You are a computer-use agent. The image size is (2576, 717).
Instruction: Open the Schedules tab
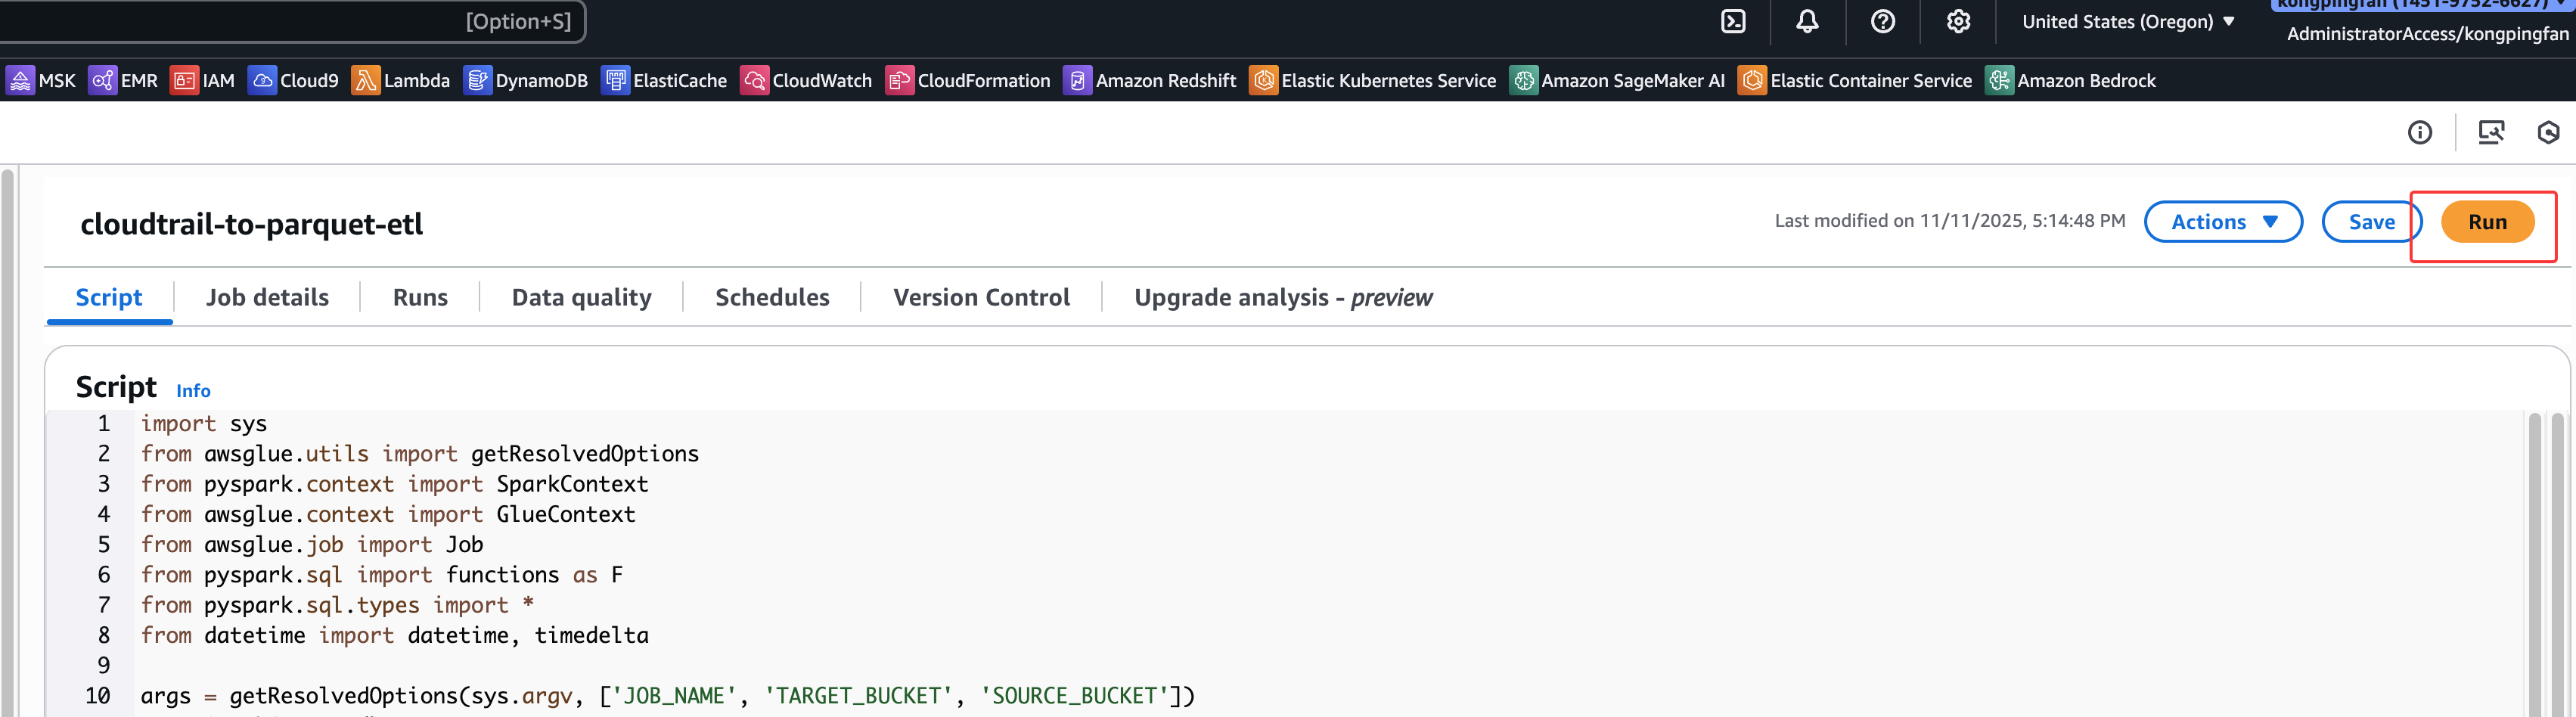tap(772, 298)
